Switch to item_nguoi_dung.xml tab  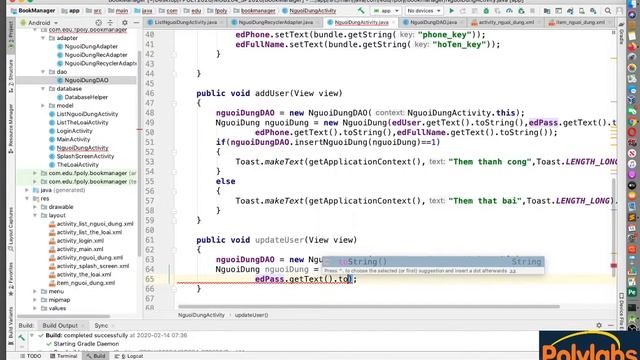coord(580,22)
